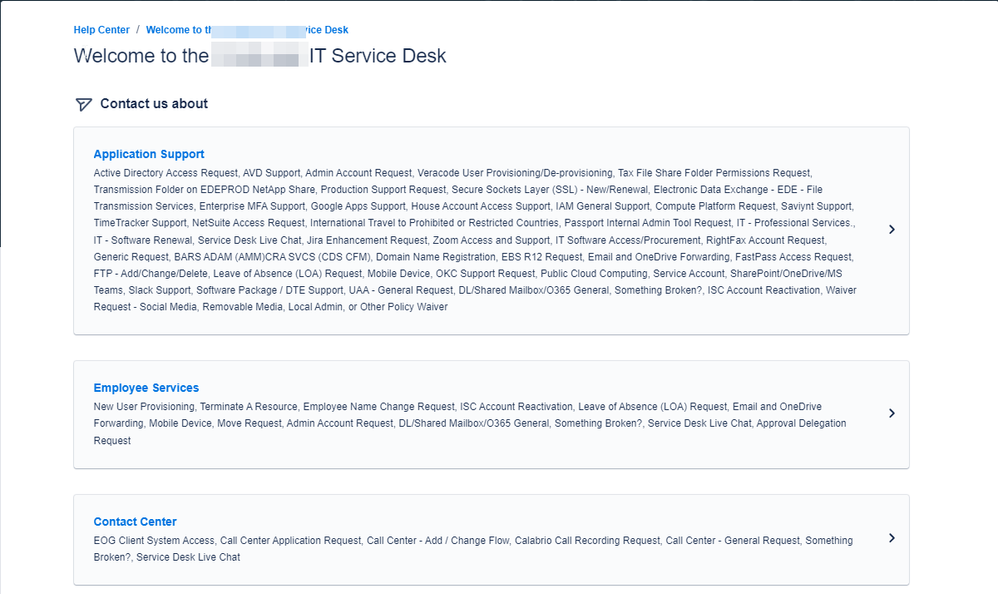Click the Application Support chevron arrow
998x594 pixels.
click(x=891, y=229)
